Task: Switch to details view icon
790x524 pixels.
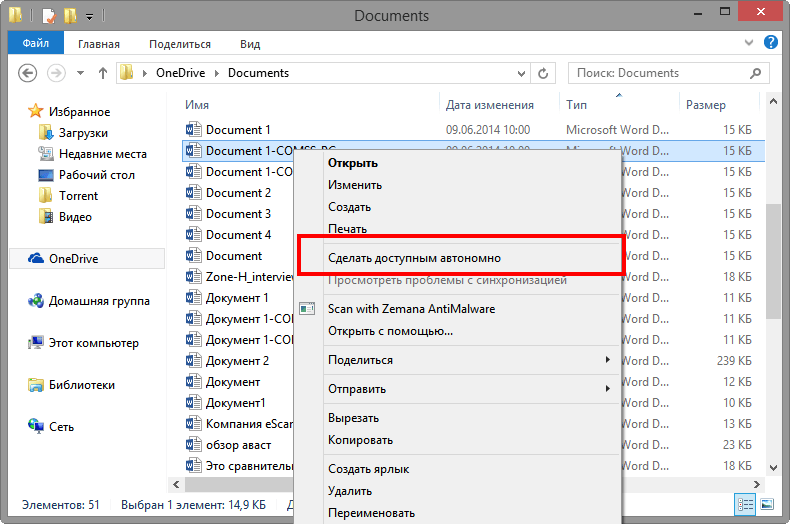Action: pyautogui.click(x=745, y=504)
